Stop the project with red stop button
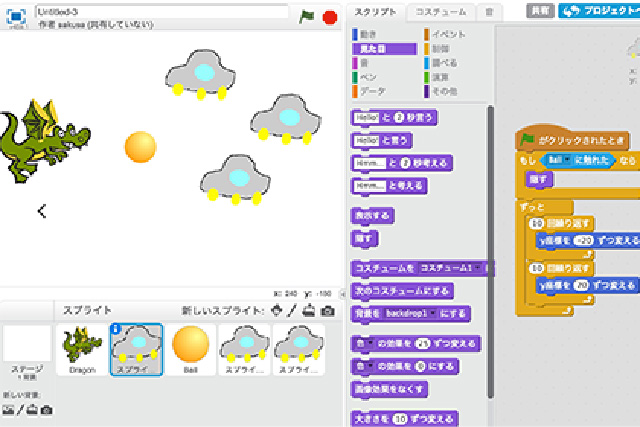 [x=329, y=18]
